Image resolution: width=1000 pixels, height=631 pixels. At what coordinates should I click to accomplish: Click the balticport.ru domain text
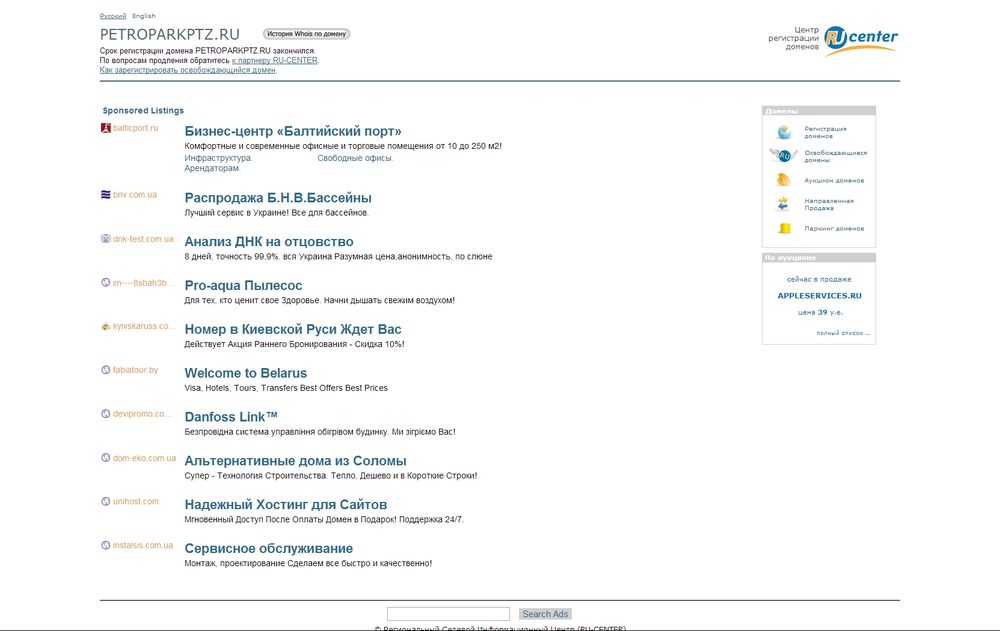(135, 128)
